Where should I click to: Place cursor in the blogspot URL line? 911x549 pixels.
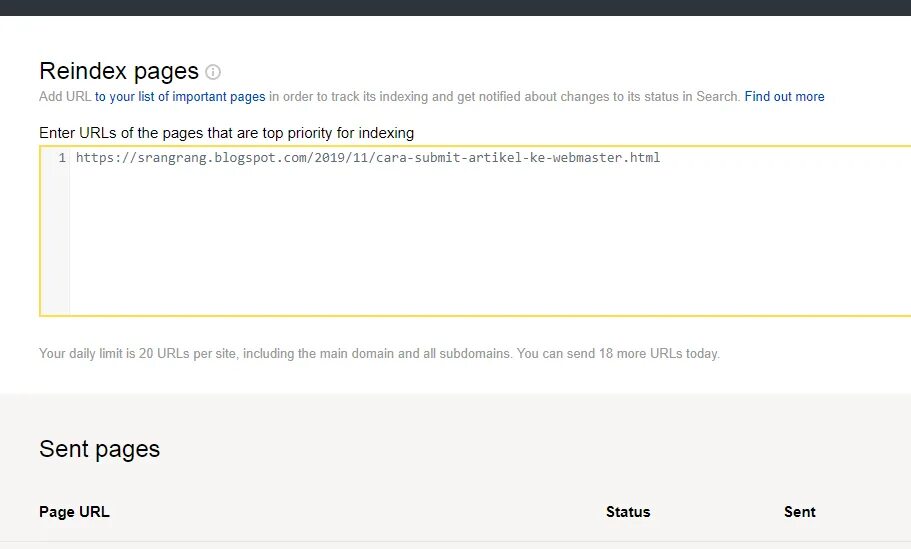[368, 158]
